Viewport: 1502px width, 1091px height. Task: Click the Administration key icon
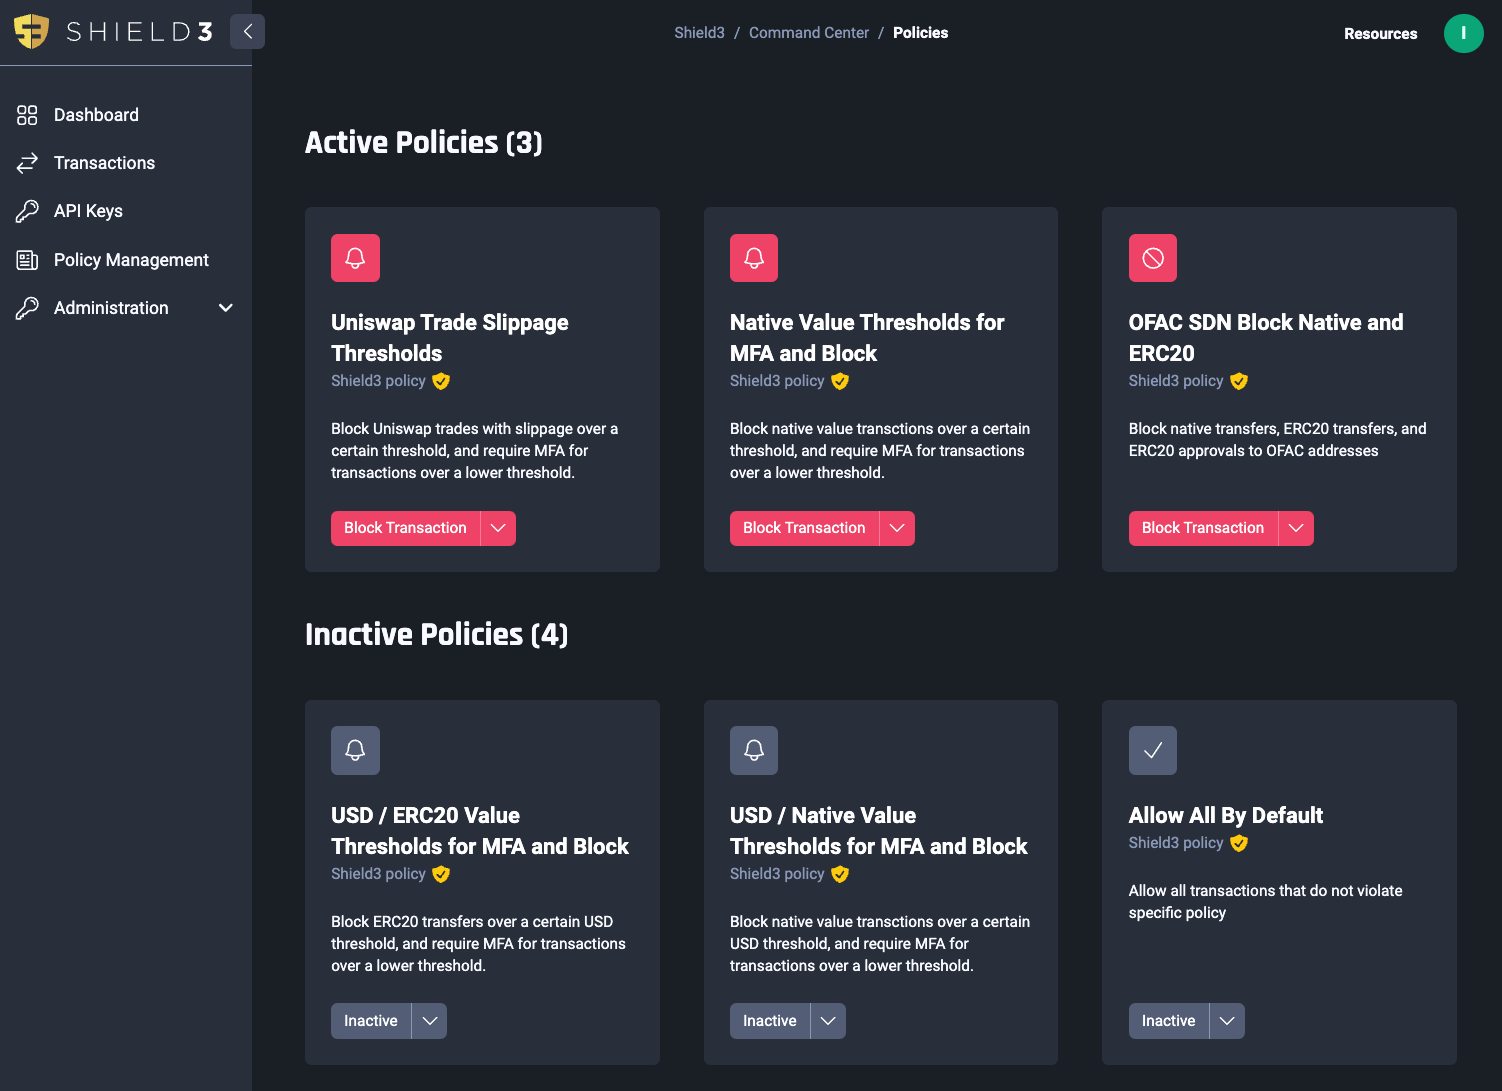pos(27,308)
